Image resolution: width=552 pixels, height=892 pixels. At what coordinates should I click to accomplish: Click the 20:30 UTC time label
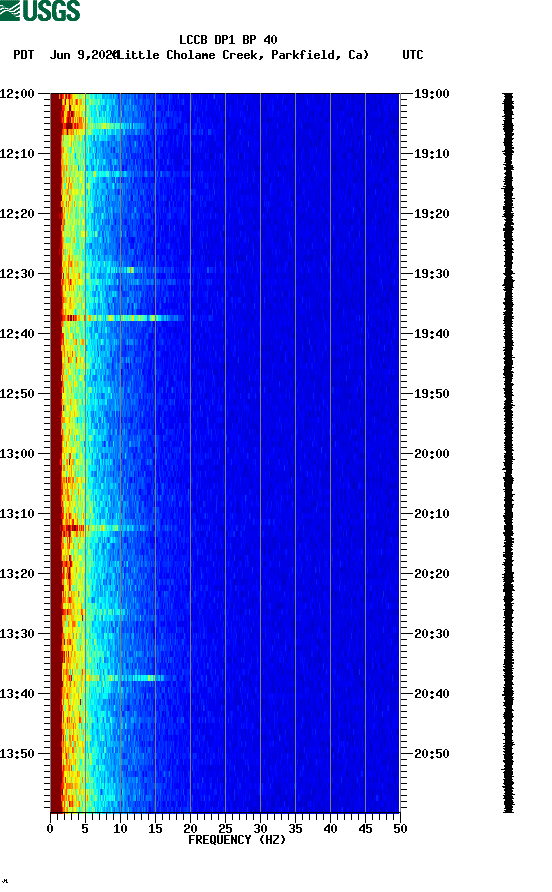tap(431, 634)
